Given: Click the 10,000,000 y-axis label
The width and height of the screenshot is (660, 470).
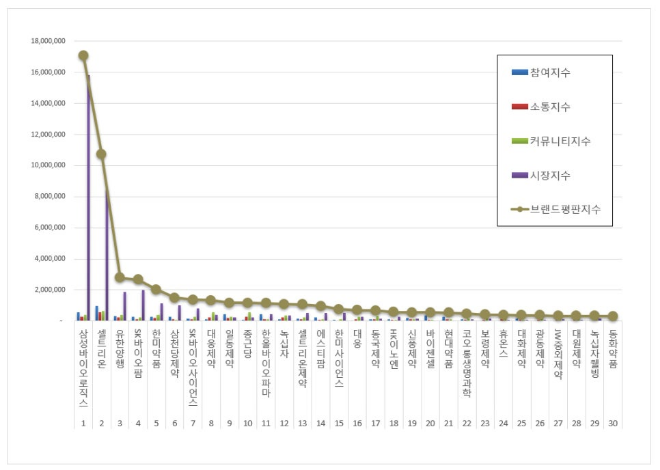Looking at the screenshot, I should click(46, 165).
